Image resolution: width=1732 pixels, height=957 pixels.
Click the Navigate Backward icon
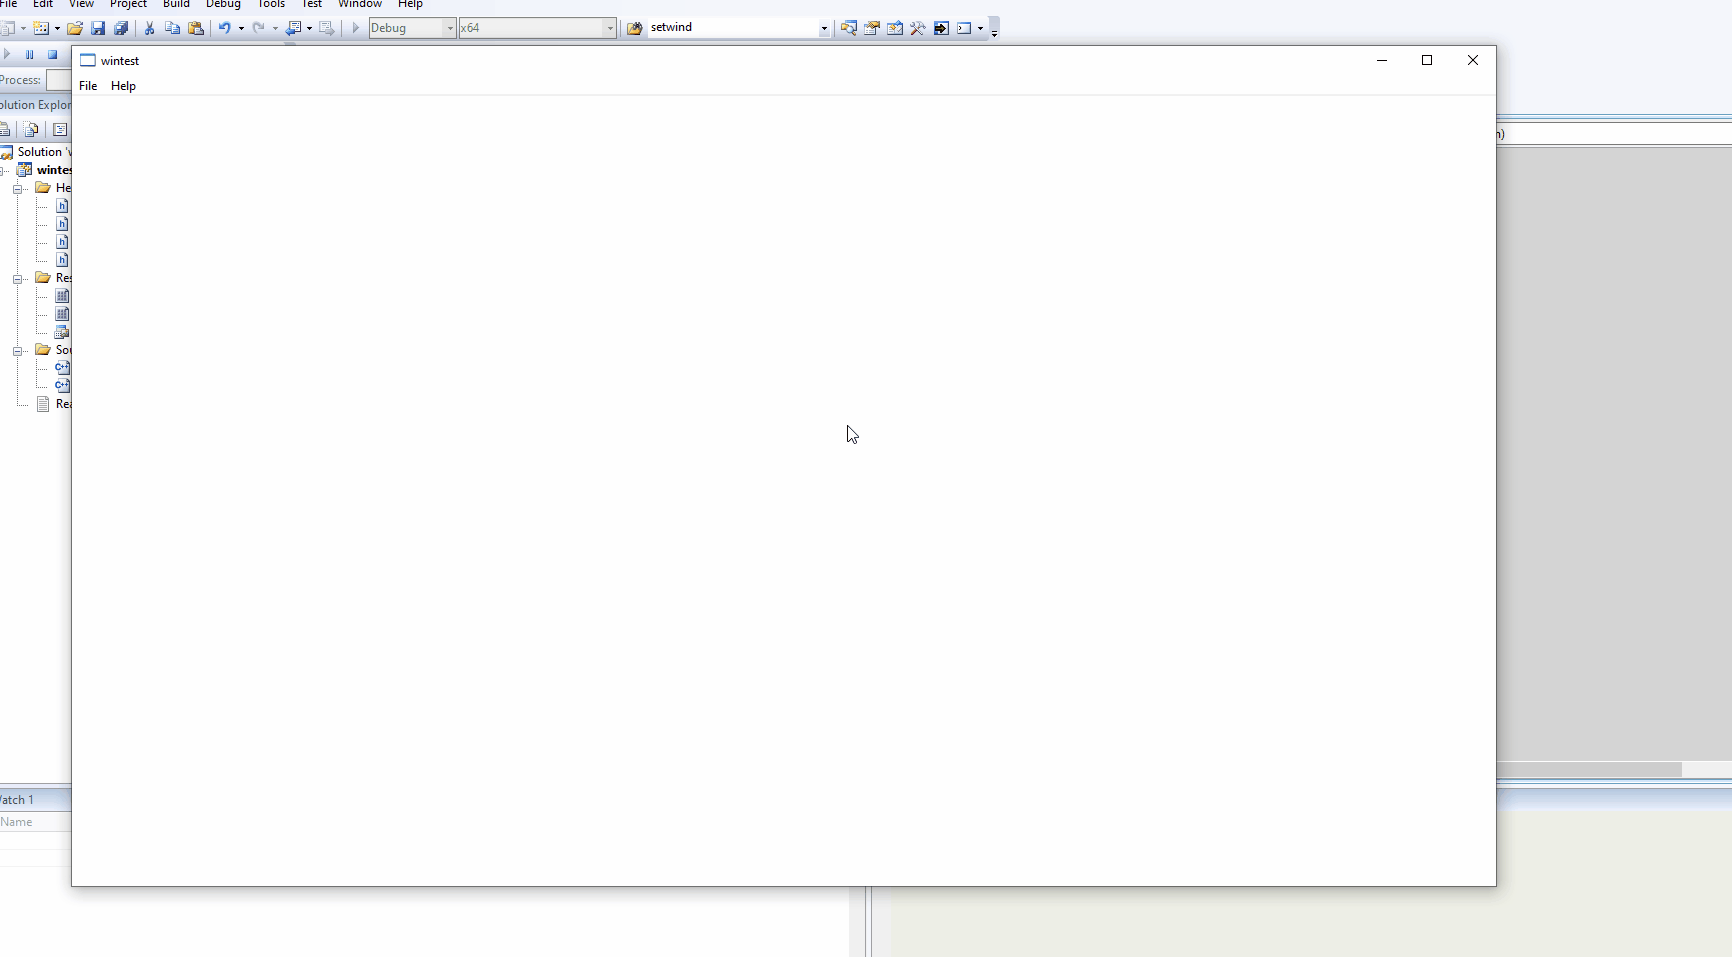coord(293,28)
